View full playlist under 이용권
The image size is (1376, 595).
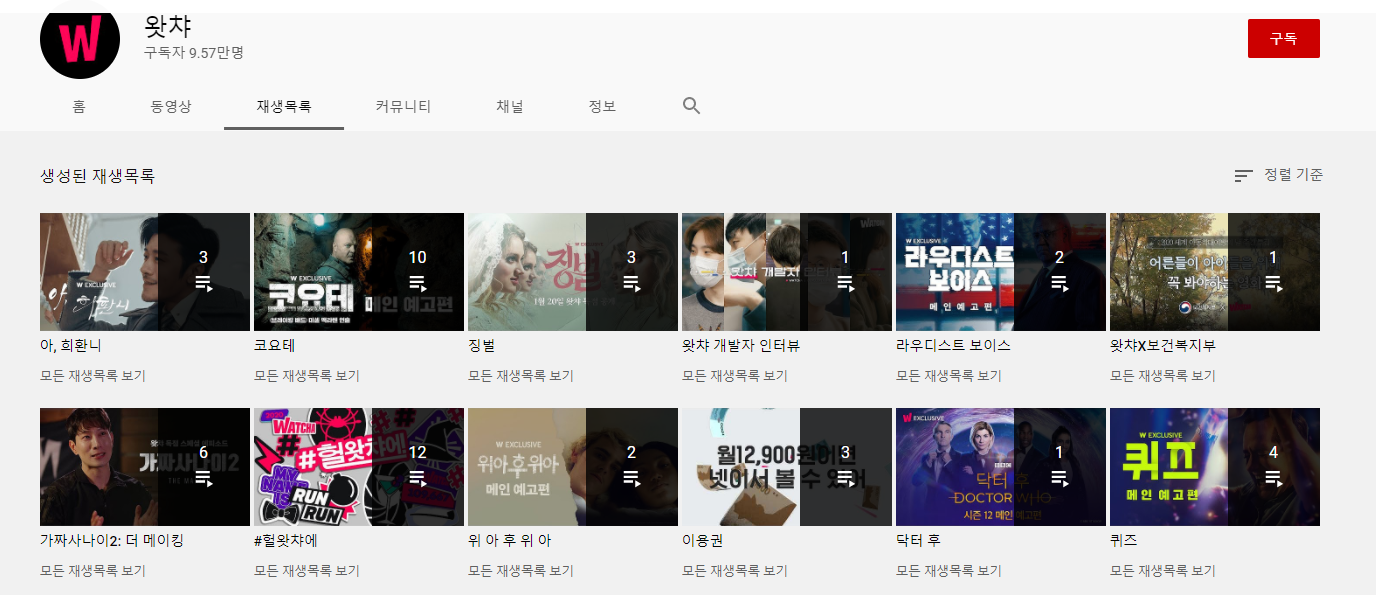tap(735, 571)
